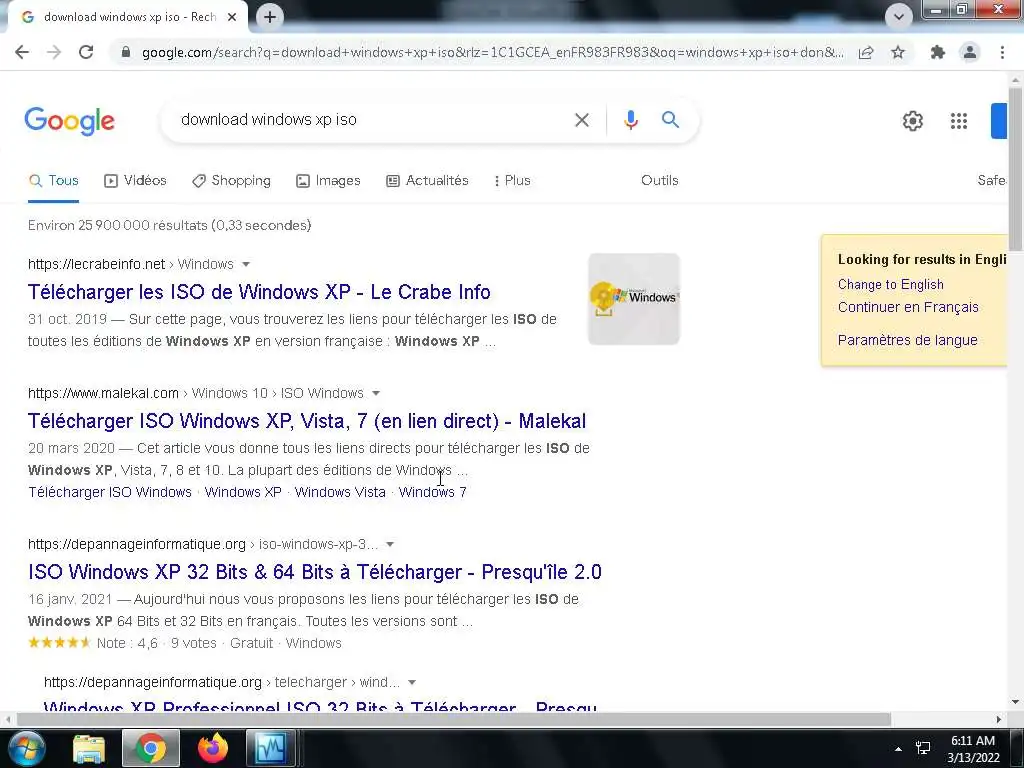Image resolution: width=1024 pixels, height=768 pixels.
Task: Click the Chrome taskbar icon
Action: point(151,748)
